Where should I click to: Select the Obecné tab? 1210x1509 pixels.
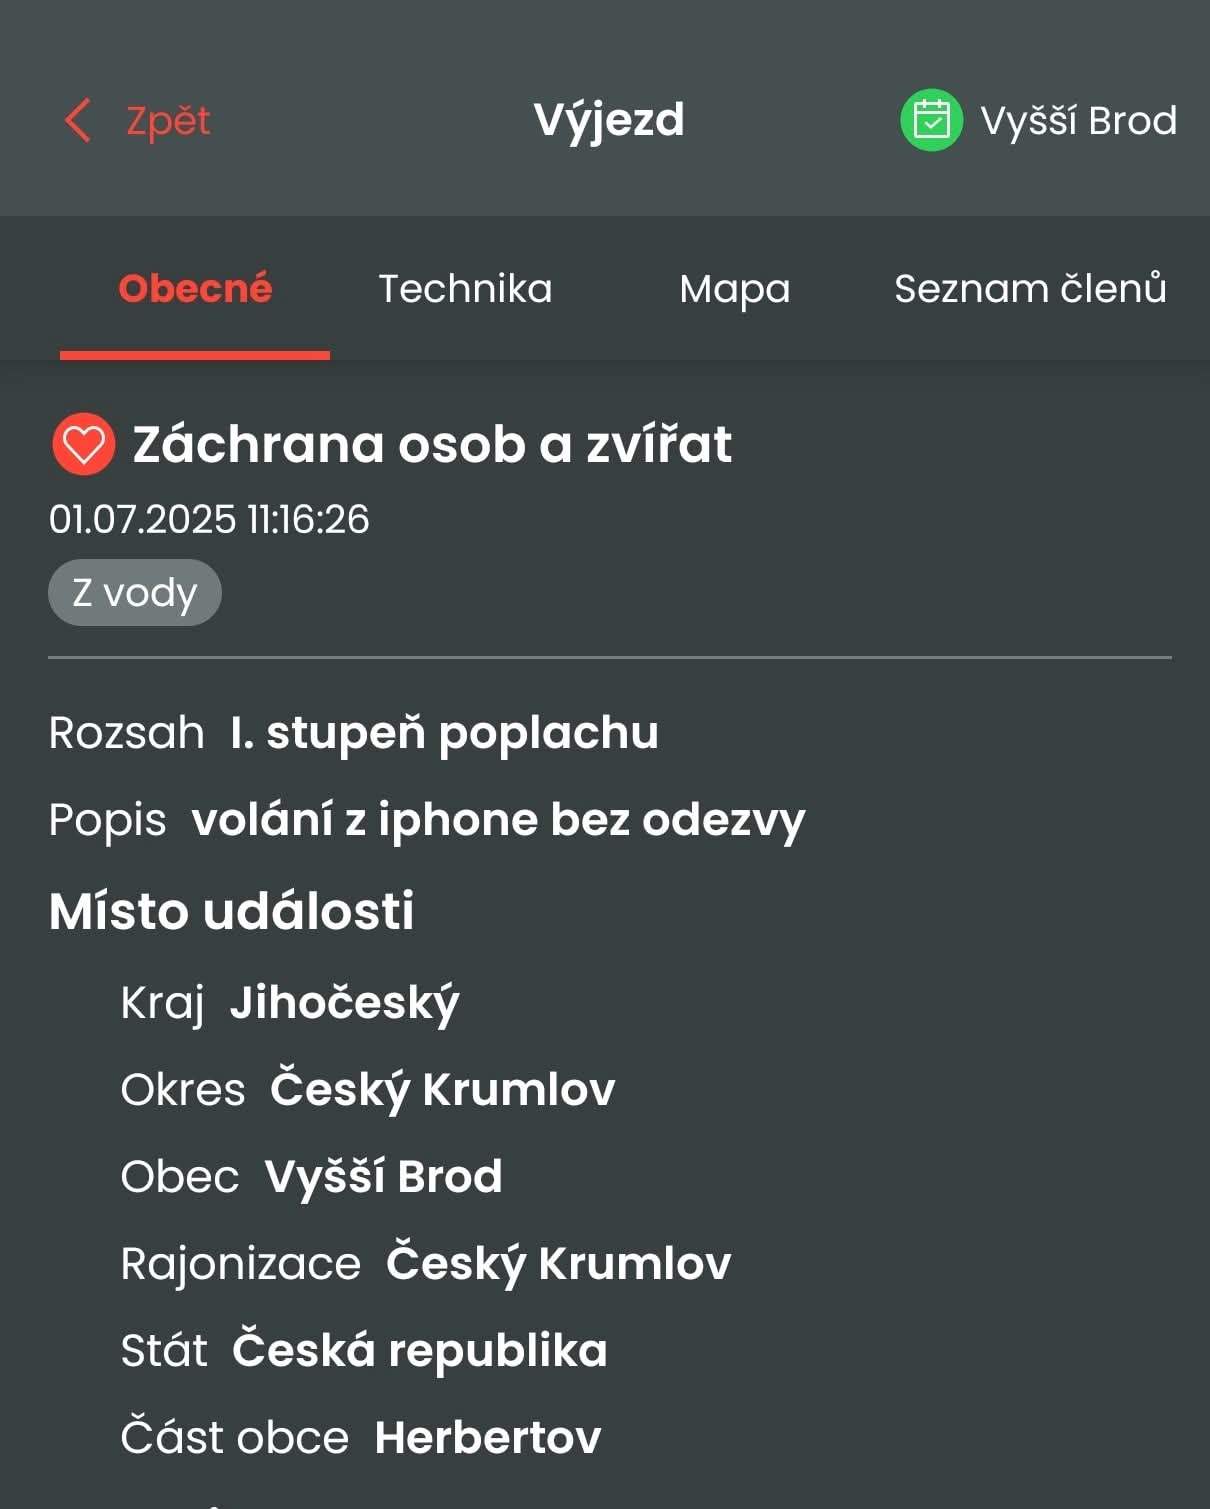195,288
